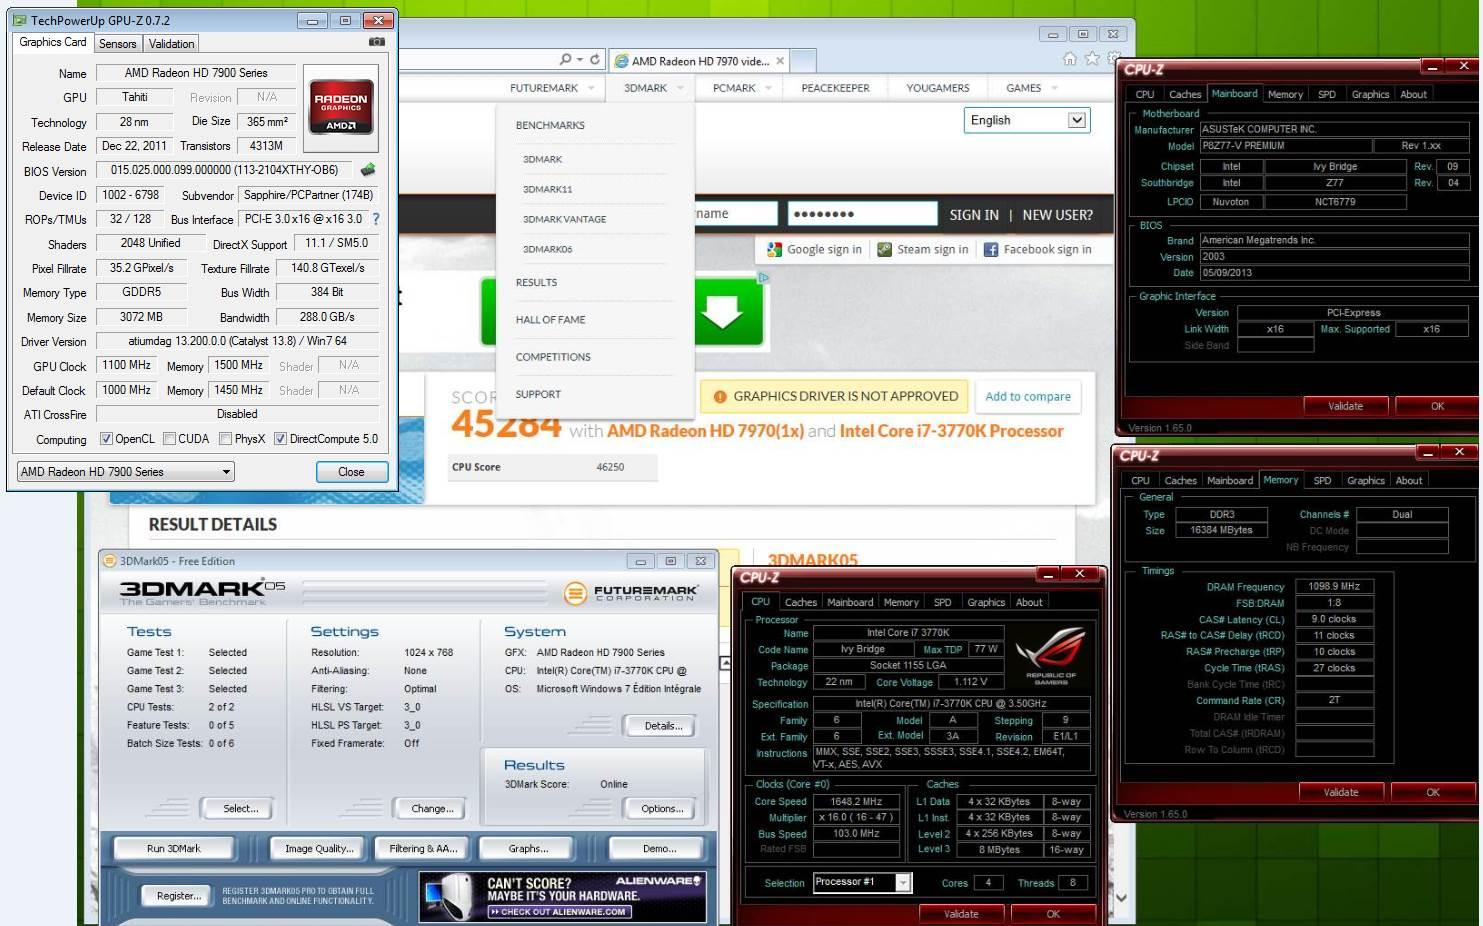Toggle the PhysX checkbox
The image size is (1483, 926).
pyautogui.click(x=225, y=439)
